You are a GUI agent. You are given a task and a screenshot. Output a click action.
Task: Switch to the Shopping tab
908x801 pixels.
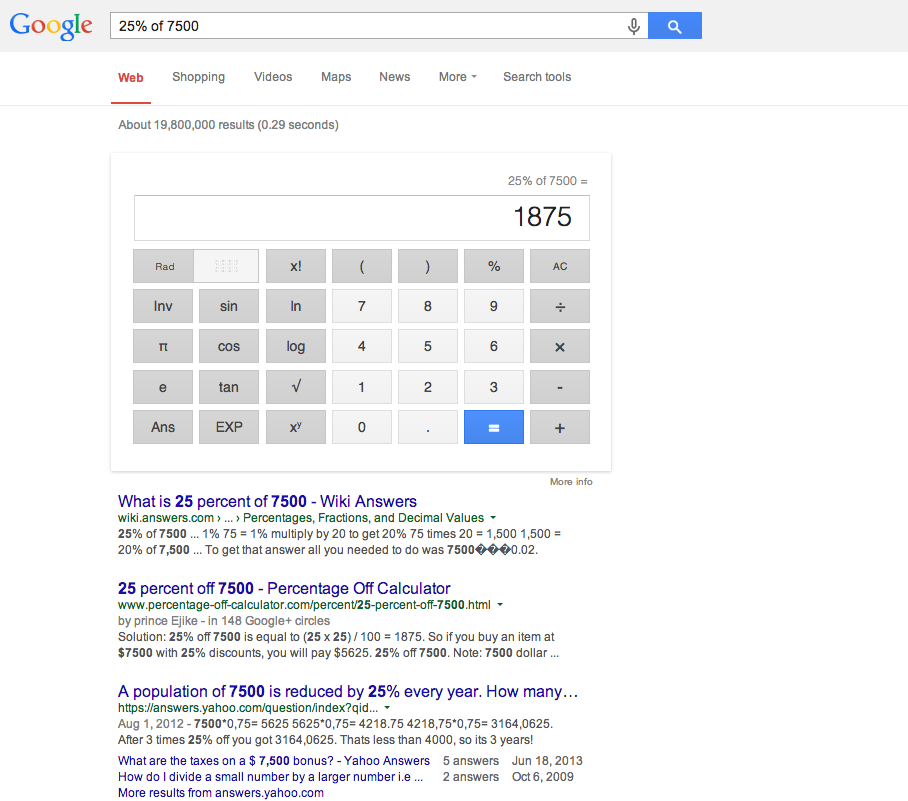click(x=199, y=77)
